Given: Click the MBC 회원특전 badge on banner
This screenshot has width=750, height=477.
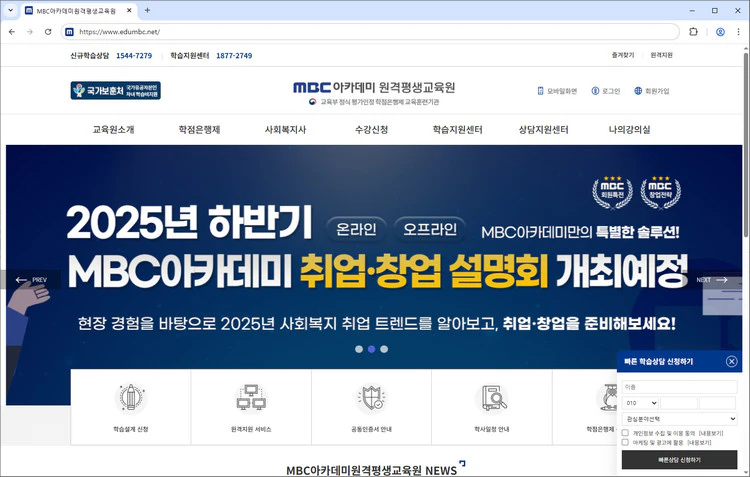Looking at the screenshot, I should click(x=612, y=192).
